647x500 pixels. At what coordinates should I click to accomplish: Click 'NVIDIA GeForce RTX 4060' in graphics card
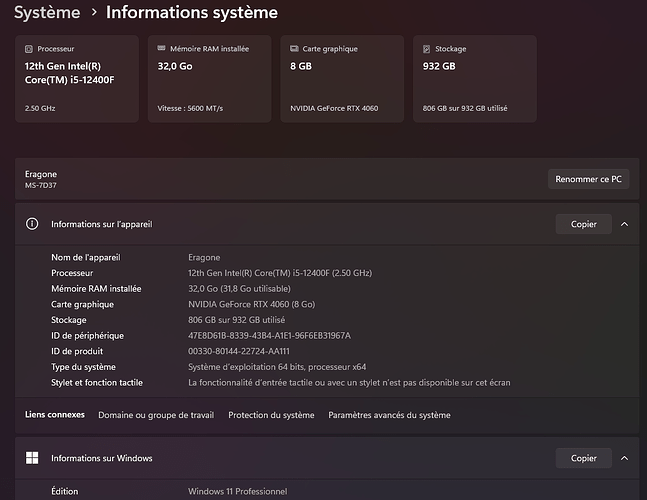pos(334,108)
